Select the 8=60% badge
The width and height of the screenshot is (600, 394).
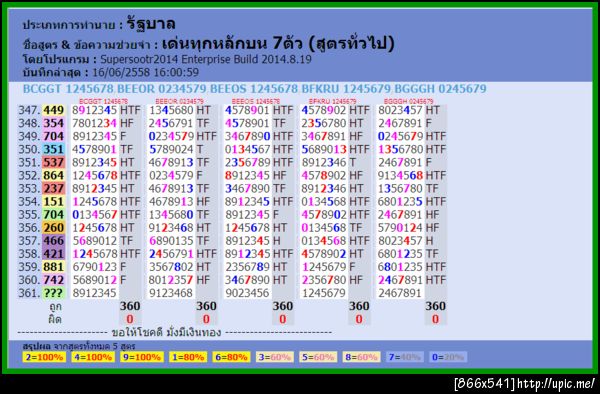pyautogui.click(x=362, y=357)
